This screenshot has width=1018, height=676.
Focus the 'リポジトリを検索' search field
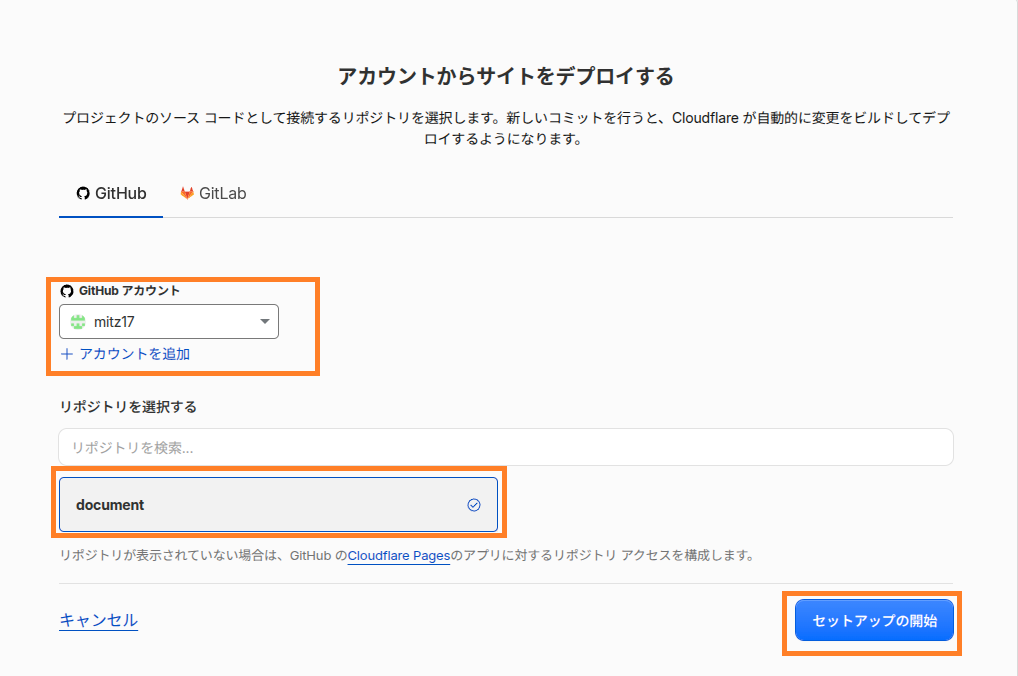point(506,447)
